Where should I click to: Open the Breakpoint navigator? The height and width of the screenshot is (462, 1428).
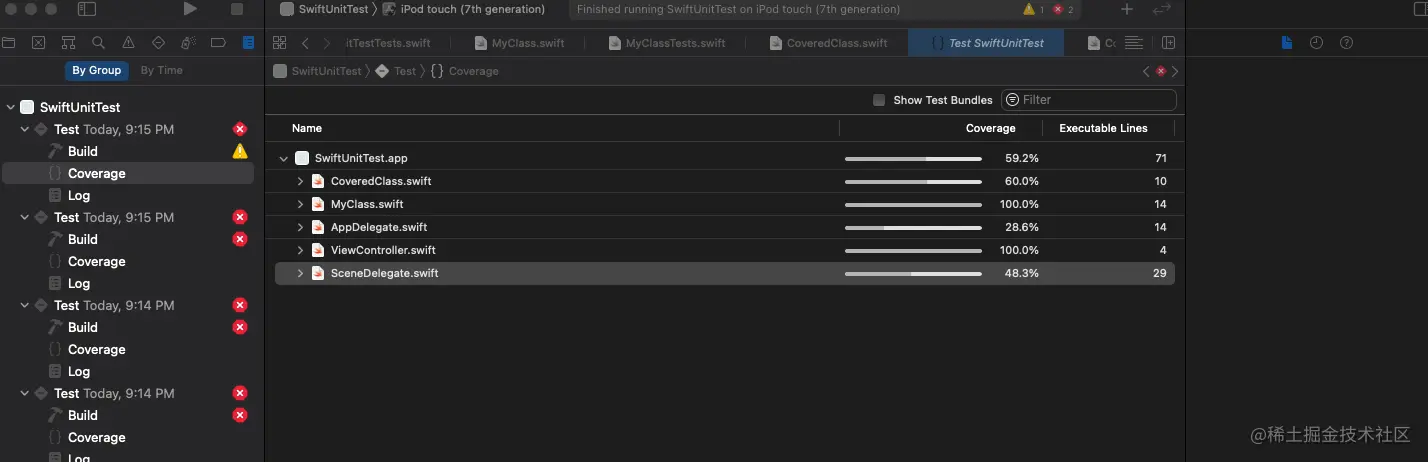click(x=218, y=43)
